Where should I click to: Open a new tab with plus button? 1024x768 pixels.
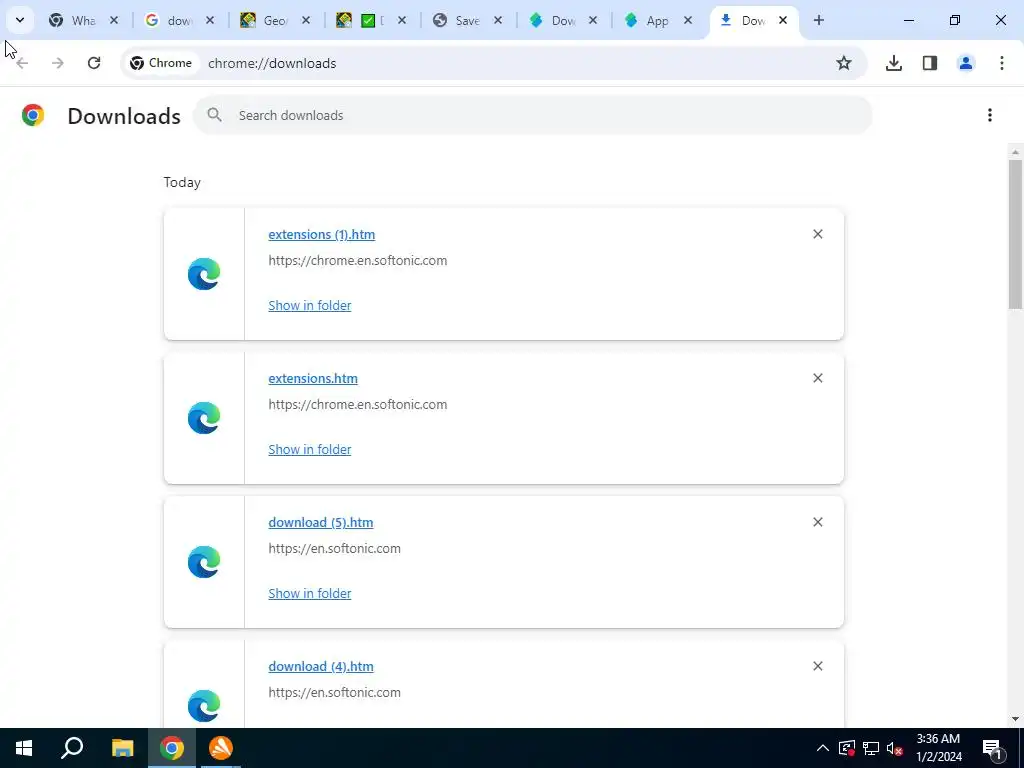pos(819,20)
